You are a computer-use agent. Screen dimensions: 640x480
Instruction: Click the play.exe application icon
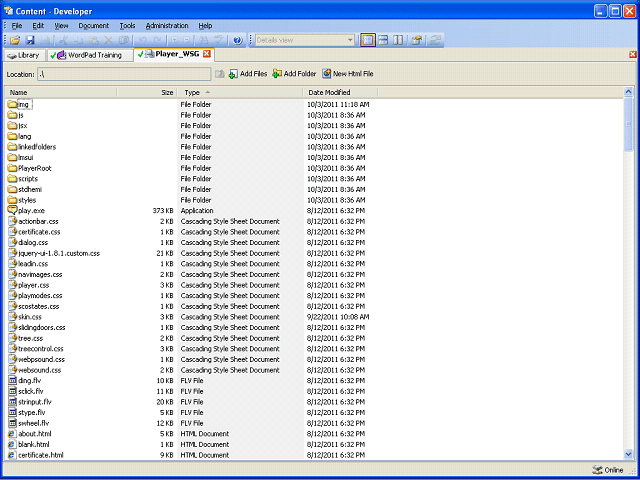(x=13, y=211)
